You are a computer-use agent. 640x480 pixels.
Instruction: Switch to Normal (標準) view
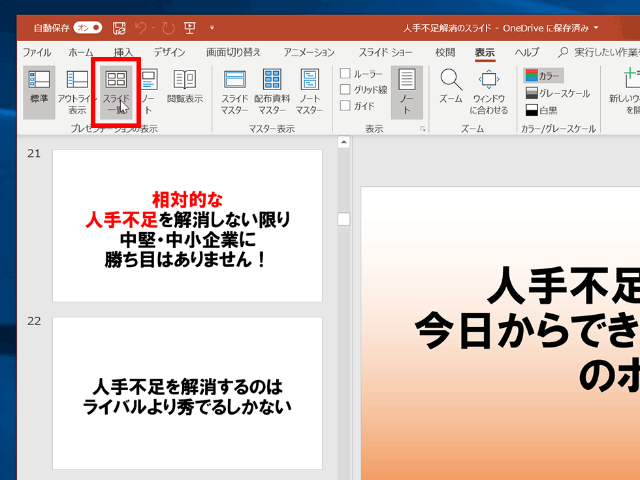pyautogui.click(x=39, y=90)
